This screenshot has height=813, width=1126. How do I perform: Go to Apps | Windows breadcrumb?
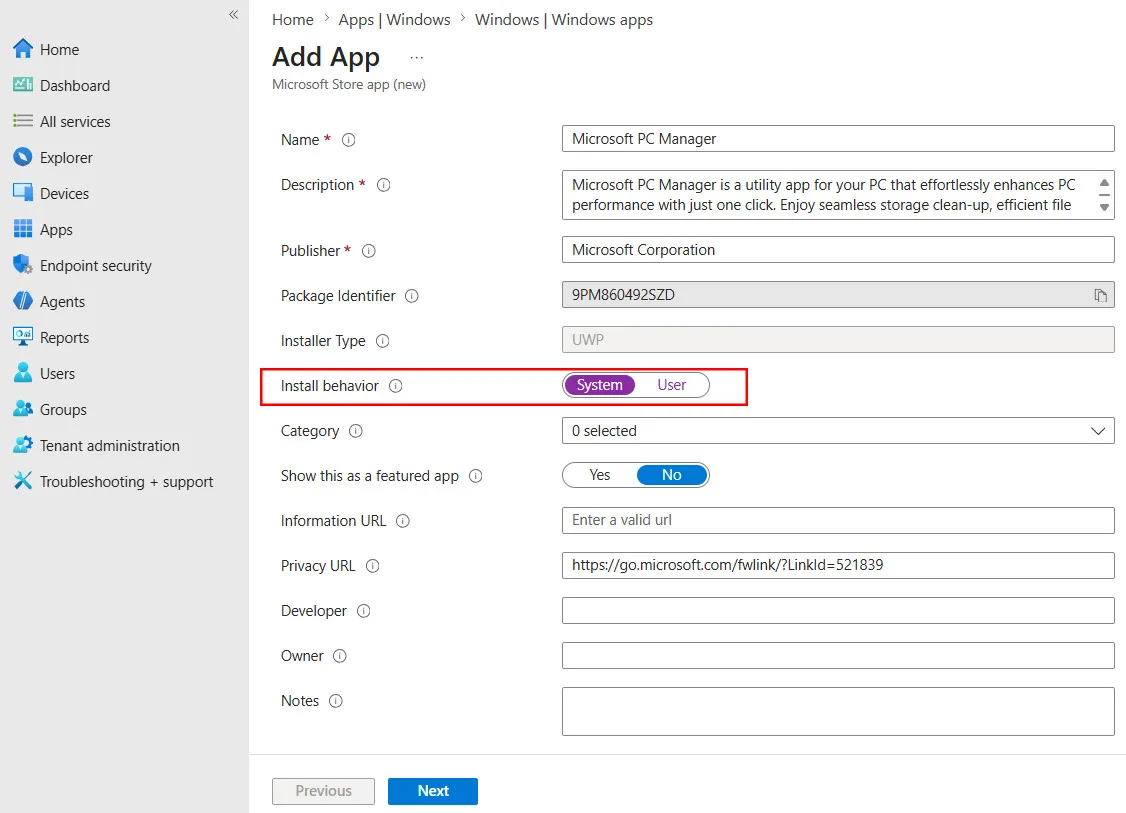click(x=394, y=19)
